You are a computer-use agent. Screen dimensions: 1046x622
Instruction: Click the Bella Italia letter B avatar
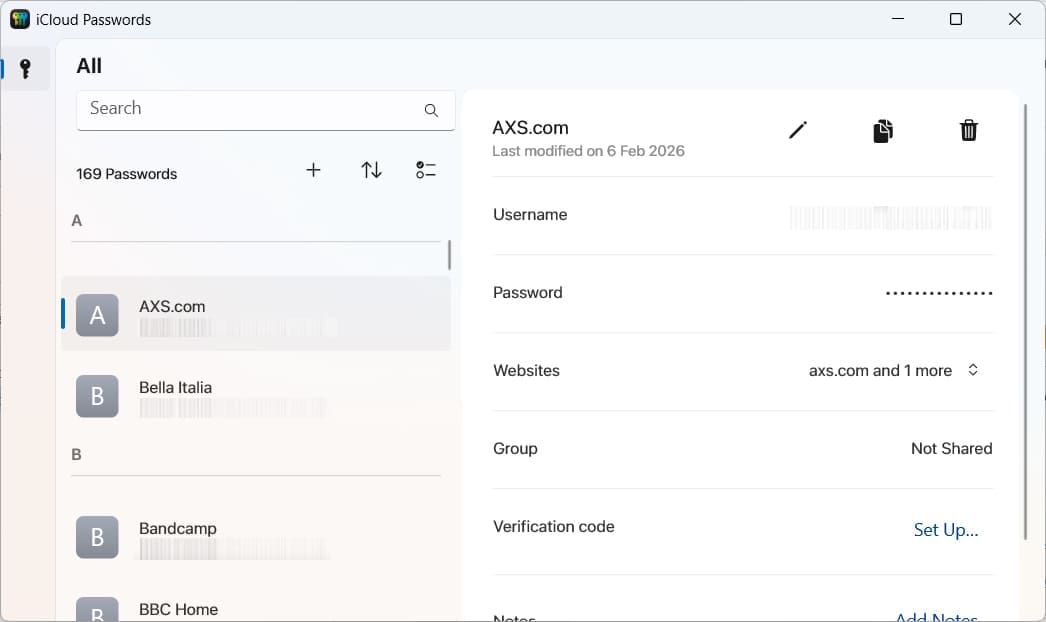tap(97, 396)
